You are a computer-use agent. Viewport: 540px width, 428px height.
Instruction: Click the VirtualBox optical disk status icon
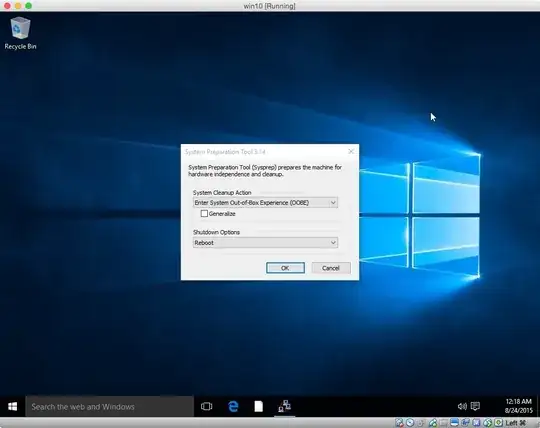coord(410,422)
